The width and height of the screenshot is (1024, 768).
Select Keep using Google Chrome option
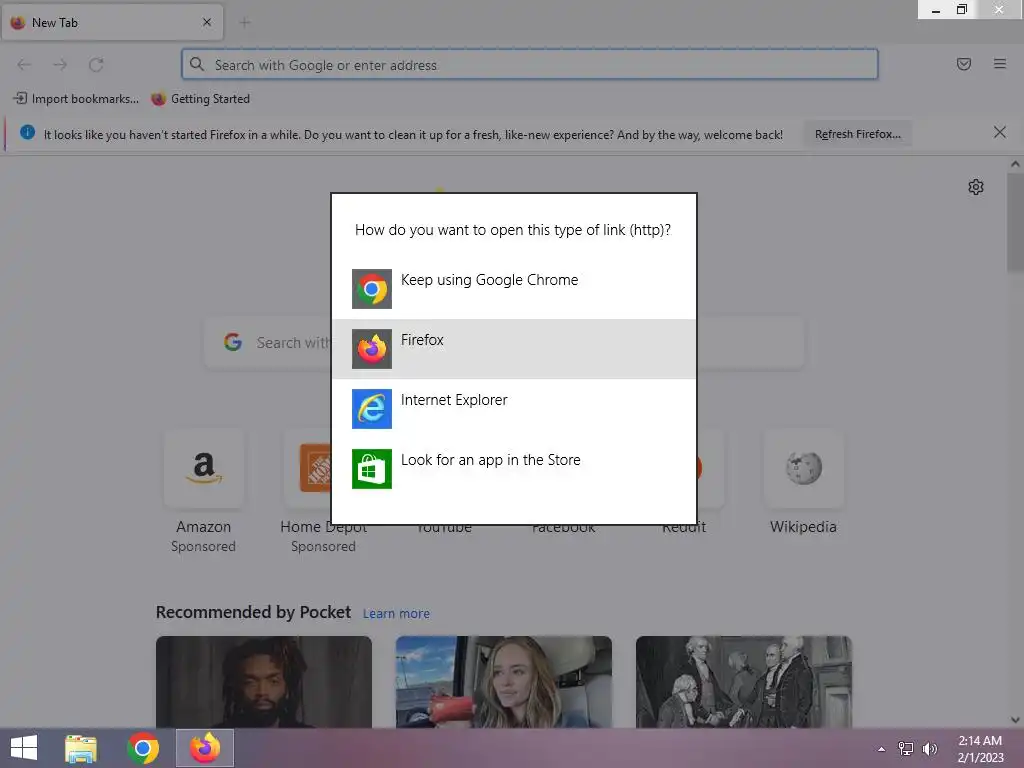514,289
